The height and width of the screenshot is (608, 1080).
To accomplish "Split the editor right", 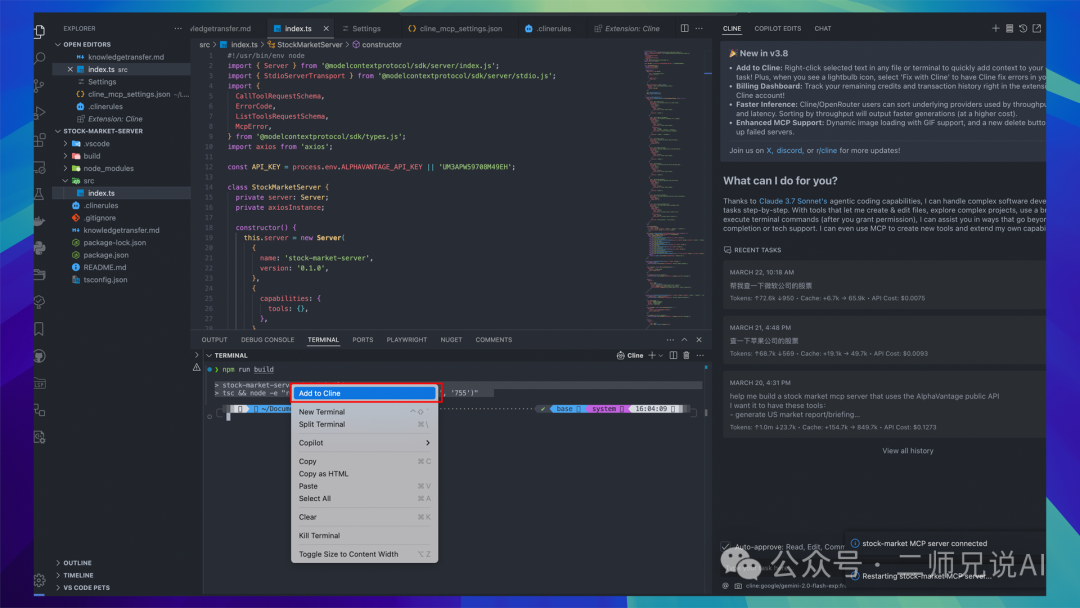I will click(x=685, y=28).
